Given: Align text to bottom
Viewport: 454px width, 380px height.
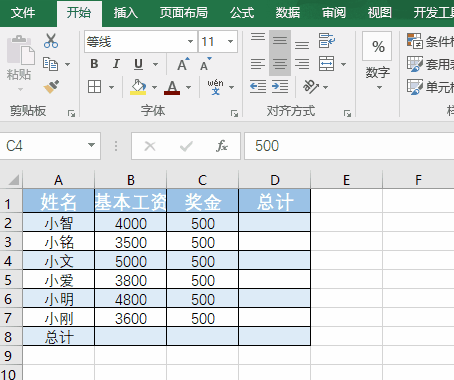Looking at the screenshot, I should click(x=302, y=45).
